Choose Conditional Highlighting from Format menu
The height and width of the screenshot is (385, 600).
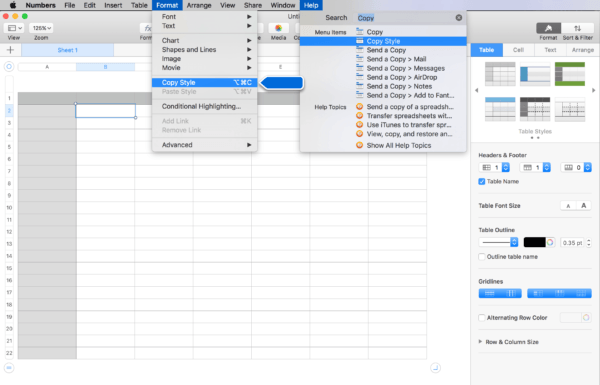[201, 106]
